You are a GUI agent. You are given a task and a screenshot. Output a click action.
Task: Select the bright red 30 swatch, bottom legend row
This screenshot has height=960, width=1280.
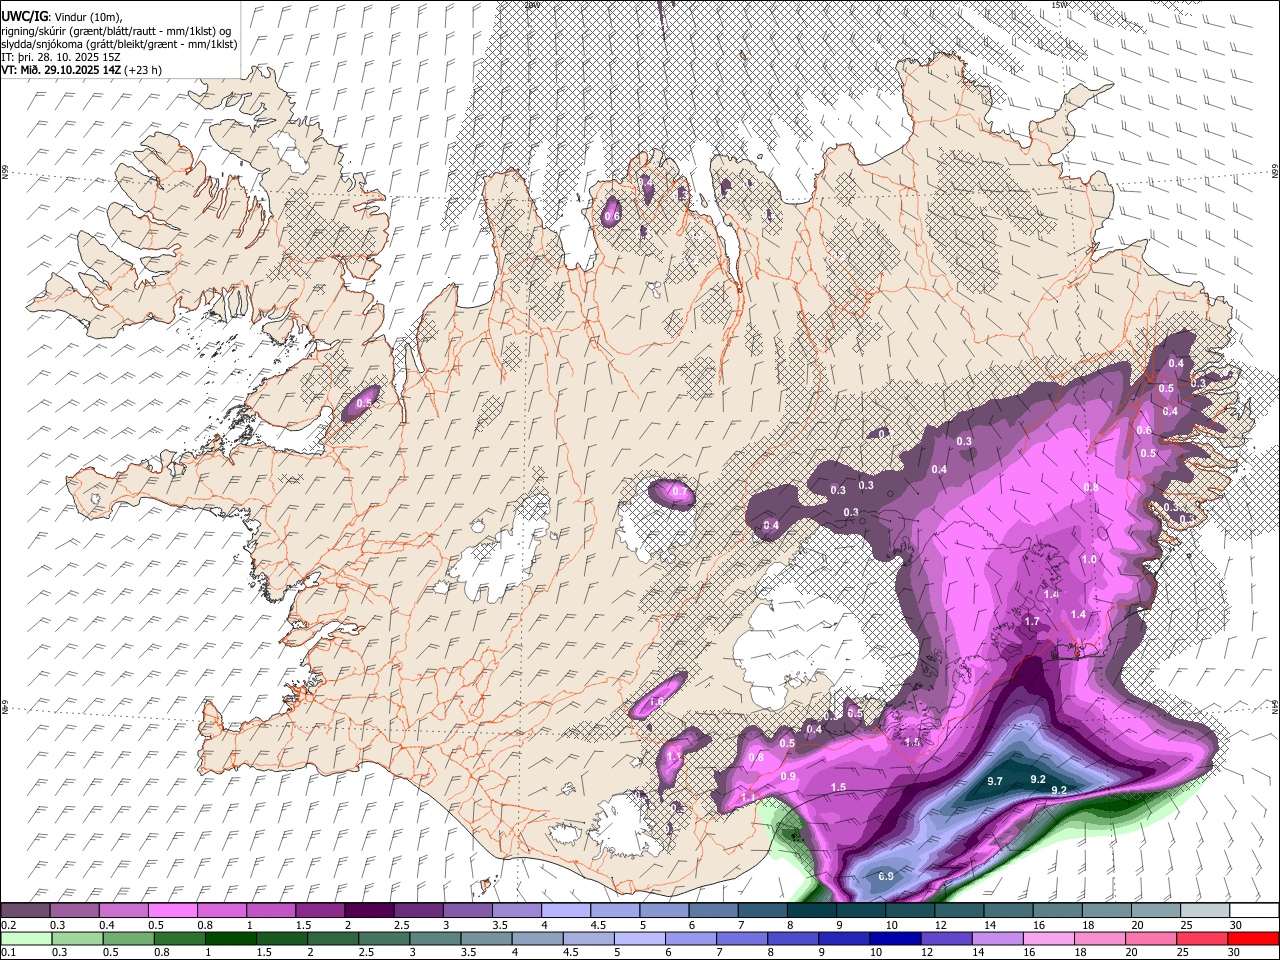[1252, 938]
